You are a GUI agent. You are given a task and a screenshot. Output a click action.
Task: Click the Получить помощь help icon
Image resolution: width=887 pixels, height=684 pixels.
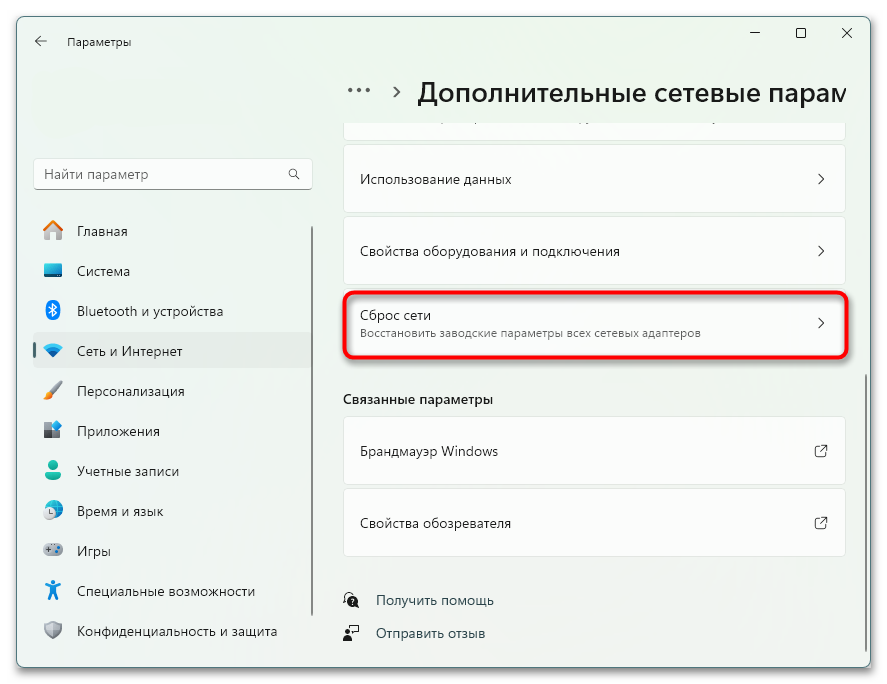click(x=351, y=600)
